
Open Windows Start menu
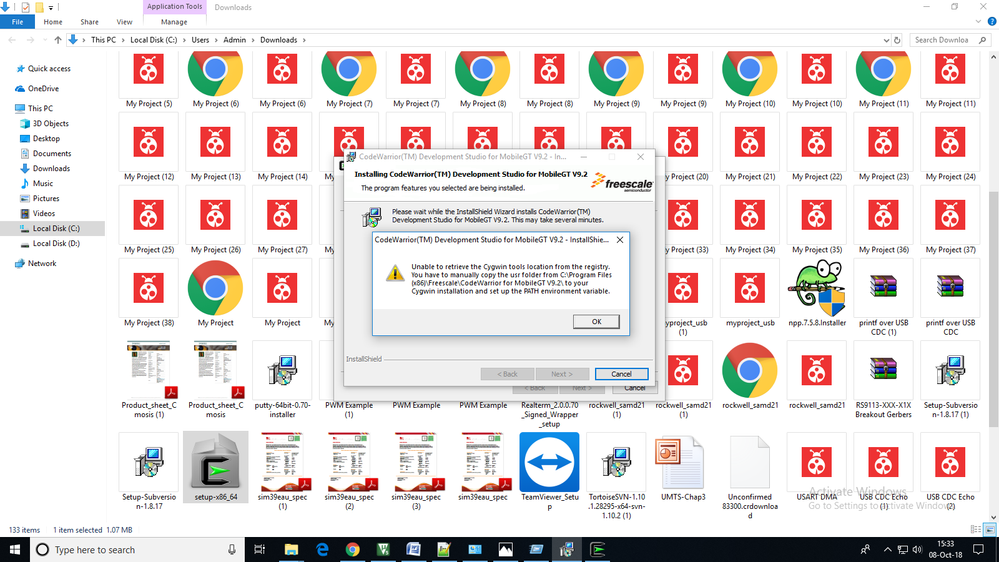[15, 549]
